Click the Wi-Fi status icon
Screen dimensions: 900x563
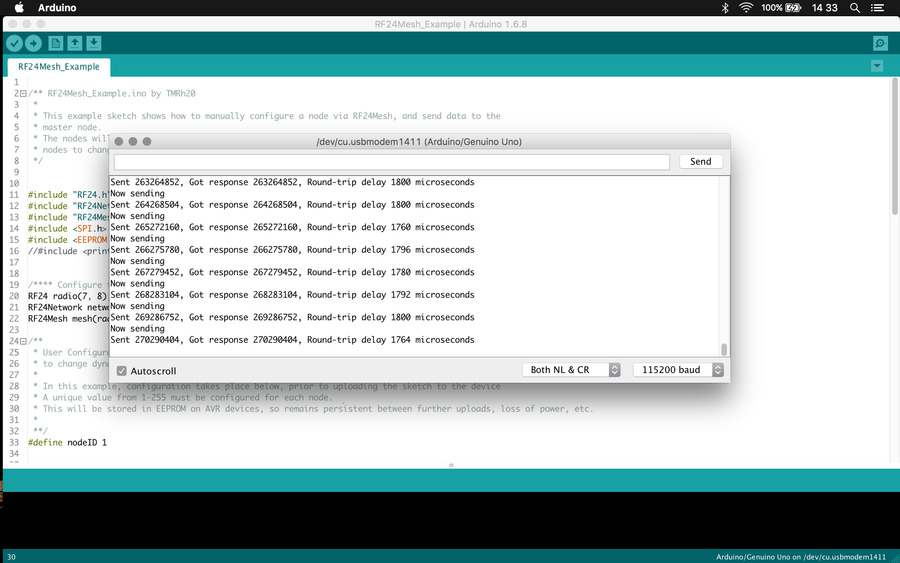tap(746, 7)
